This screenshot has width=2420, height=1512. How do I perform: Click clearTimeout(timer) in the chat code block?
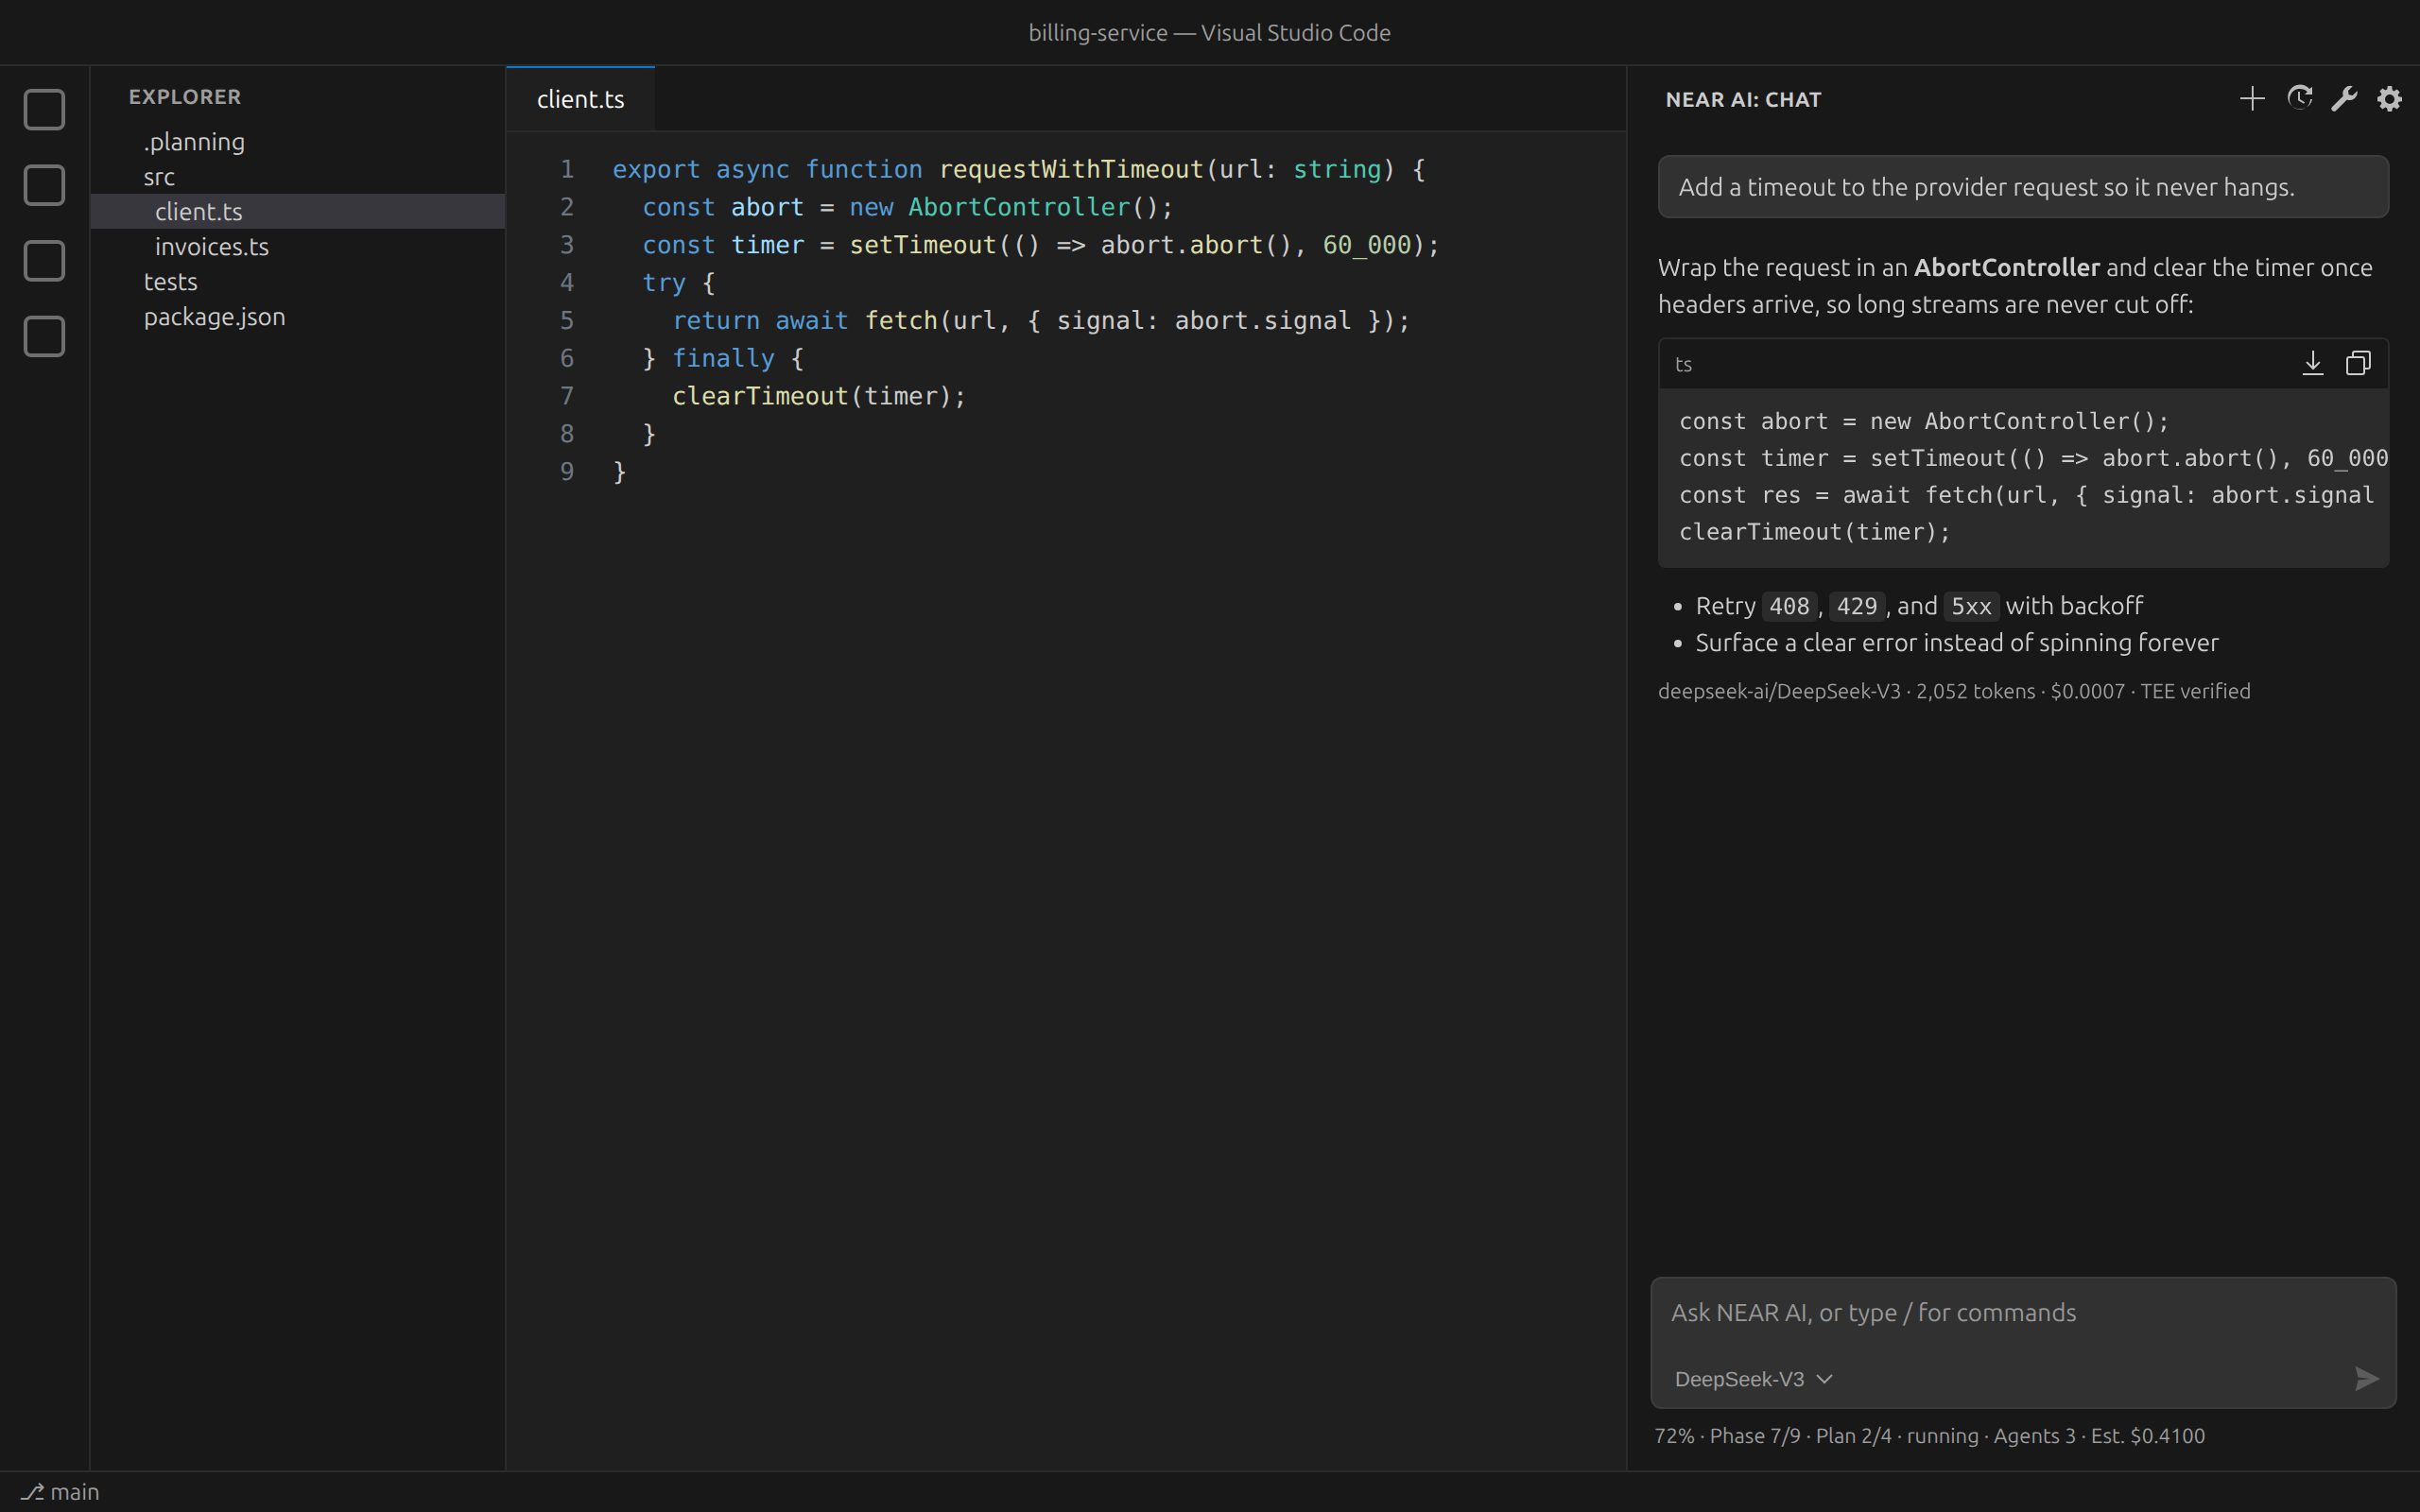(x=1814, y=532)
